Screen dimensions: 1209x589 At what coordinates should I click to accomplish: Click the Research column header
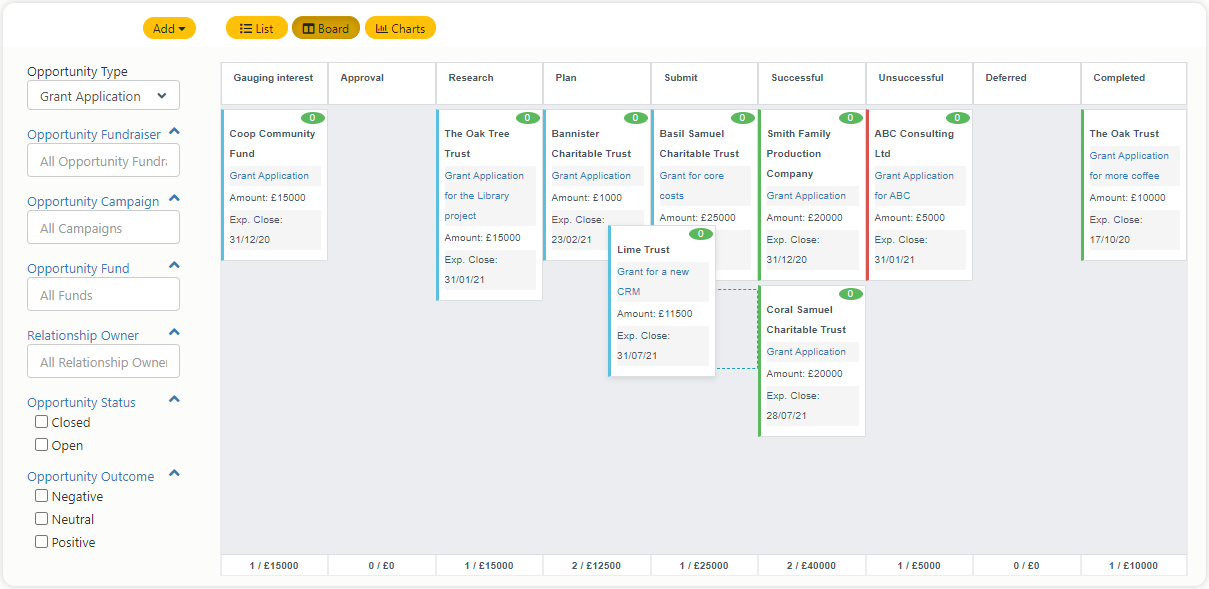click(489, 83)
